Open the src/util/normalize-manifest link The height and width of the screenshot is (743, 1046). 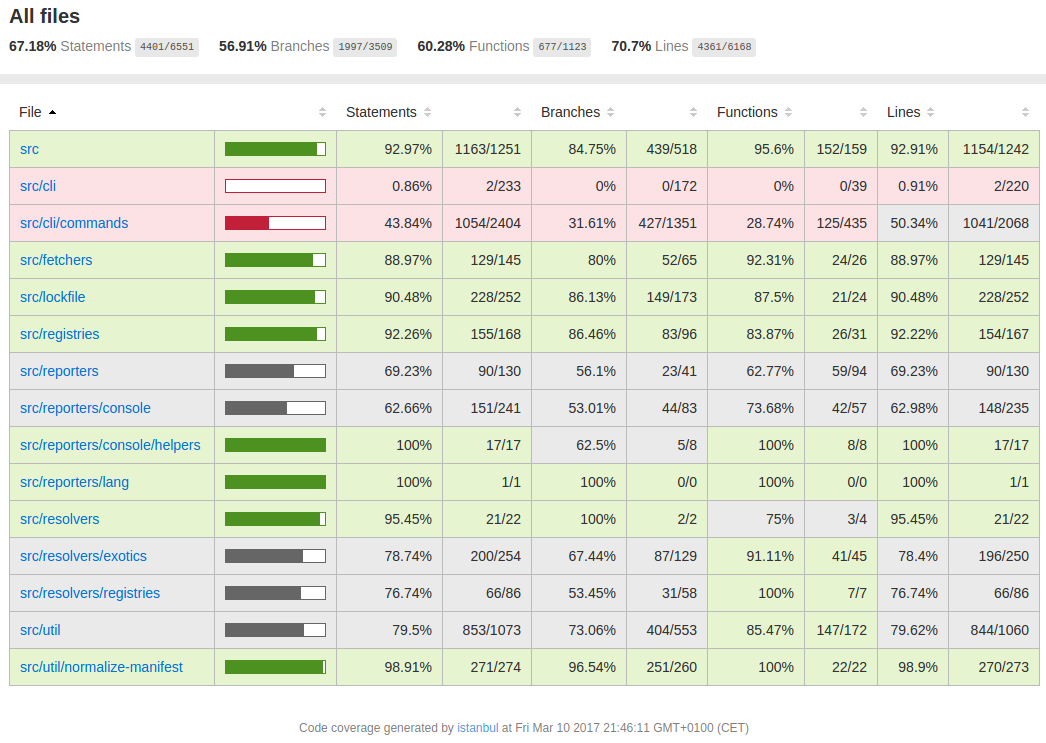coord(101,667)
